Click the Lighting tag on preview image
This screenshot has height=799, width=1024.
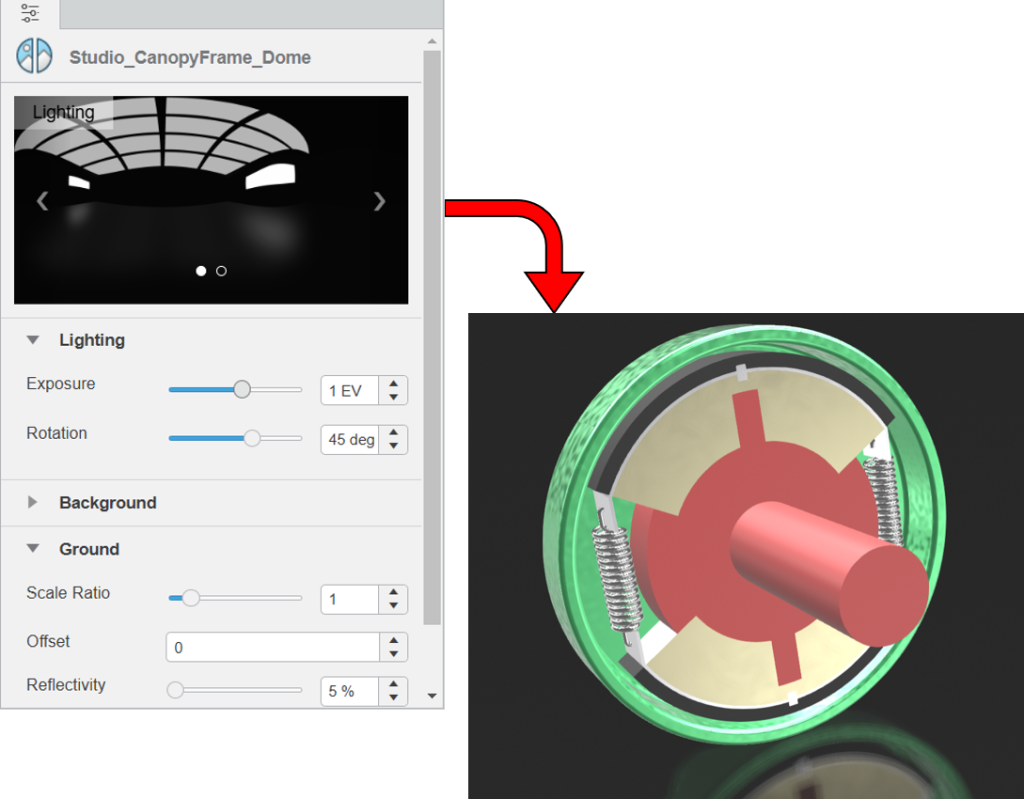click(63, 112)
